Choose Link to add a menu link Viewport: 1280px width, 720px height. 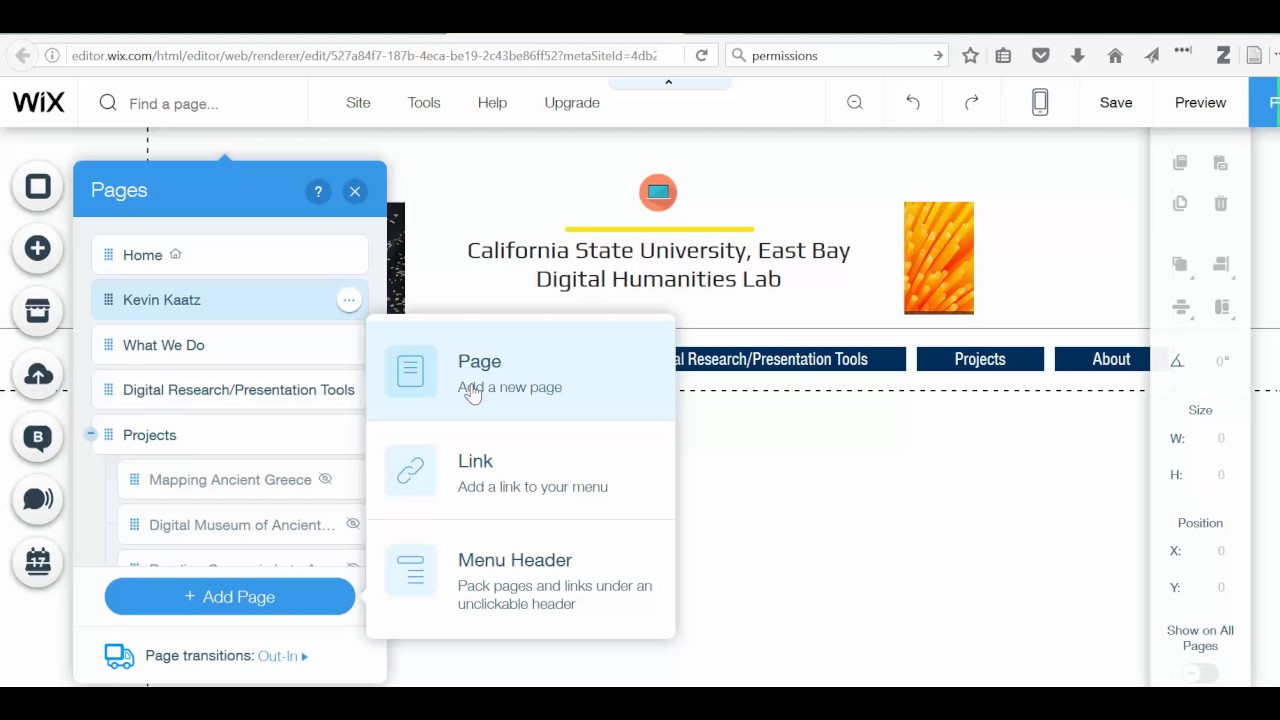(521, 471)
